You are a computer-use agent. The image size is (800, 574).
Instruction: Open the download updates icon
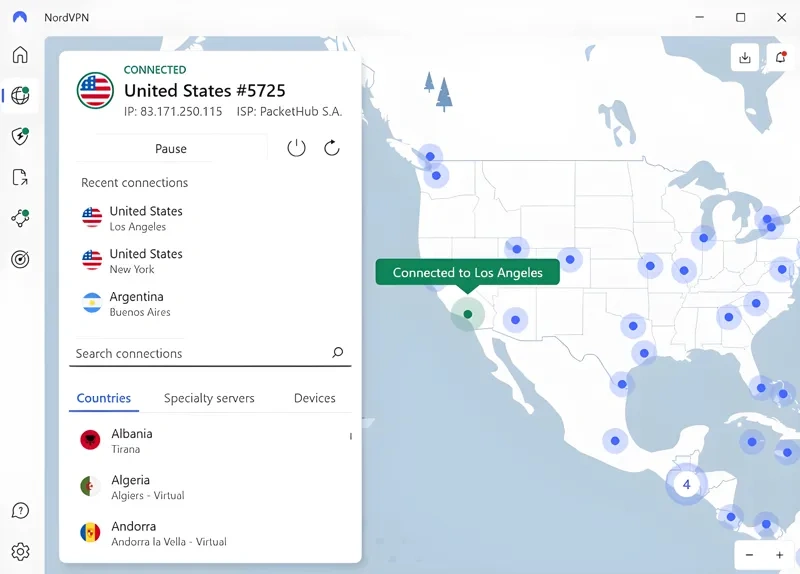pos(745,57)
